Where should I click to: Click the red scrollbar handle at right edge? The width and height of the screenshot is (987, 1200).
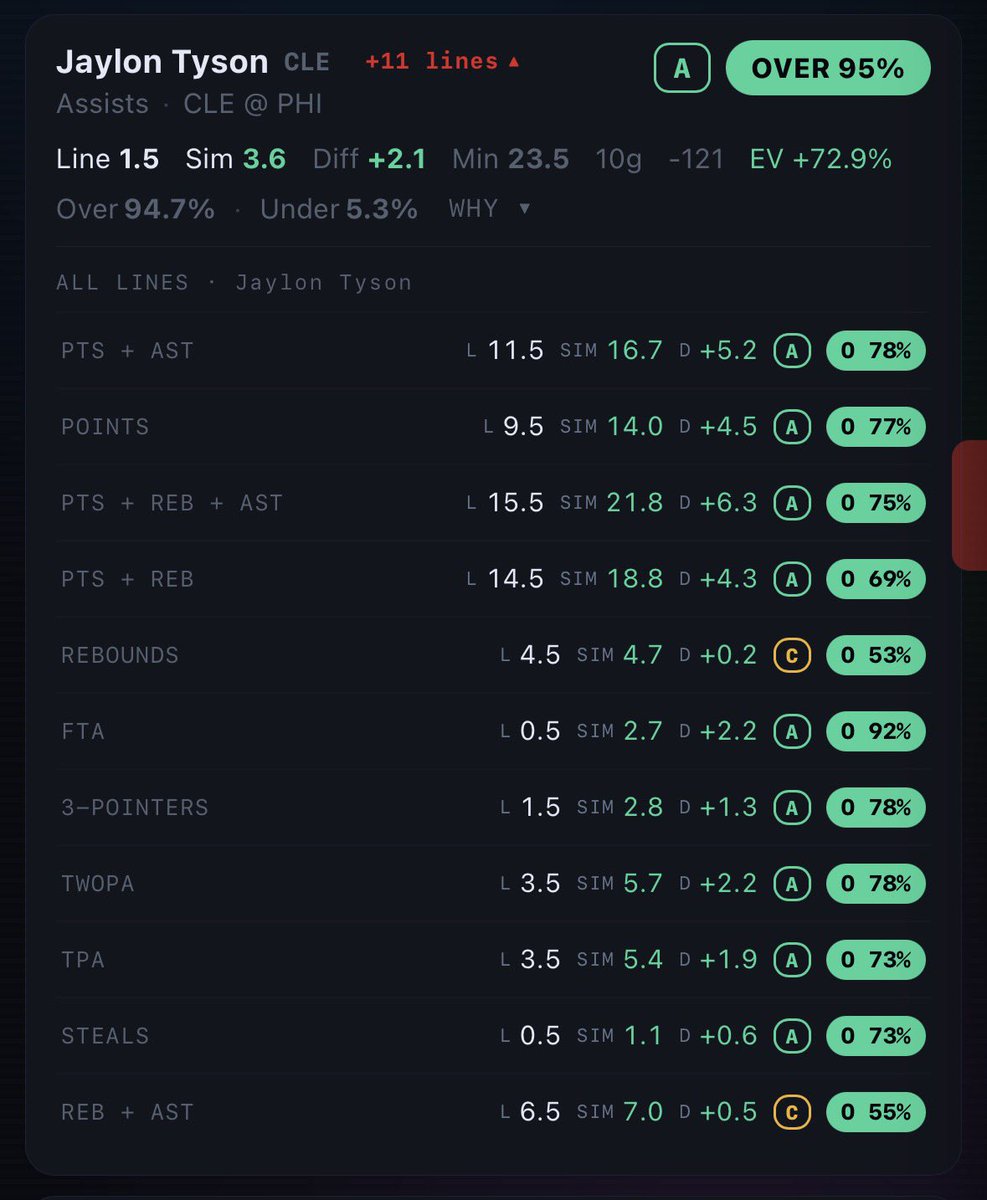969,505
